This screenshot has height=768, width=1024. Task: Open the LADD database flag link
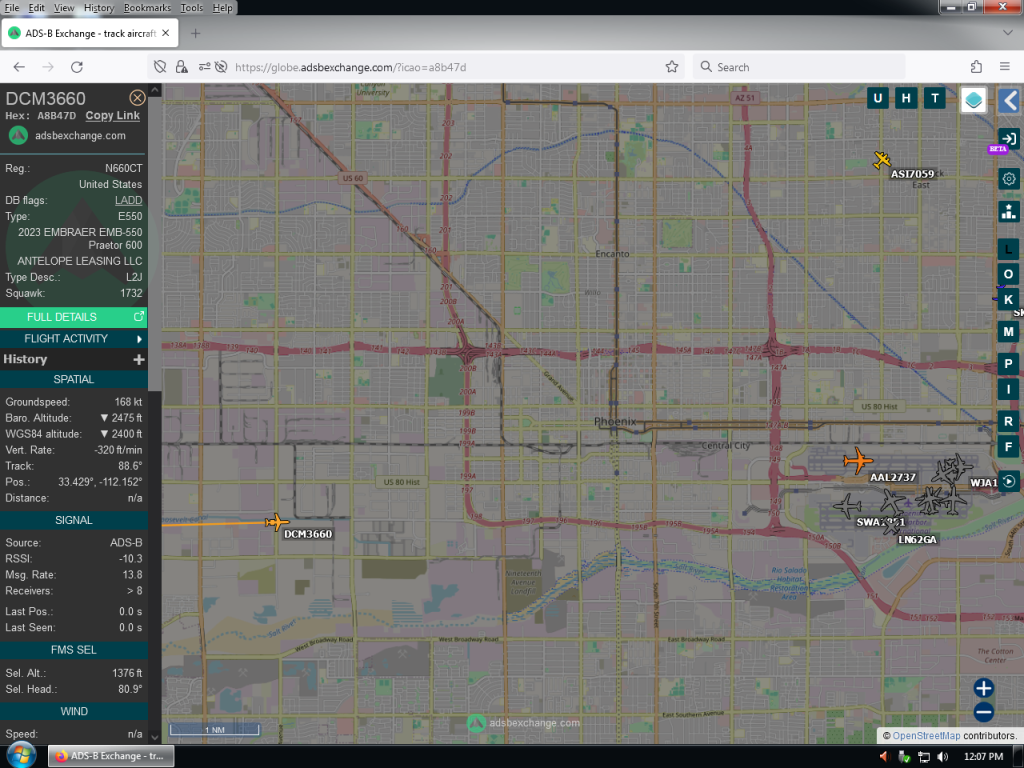point(128,200)
